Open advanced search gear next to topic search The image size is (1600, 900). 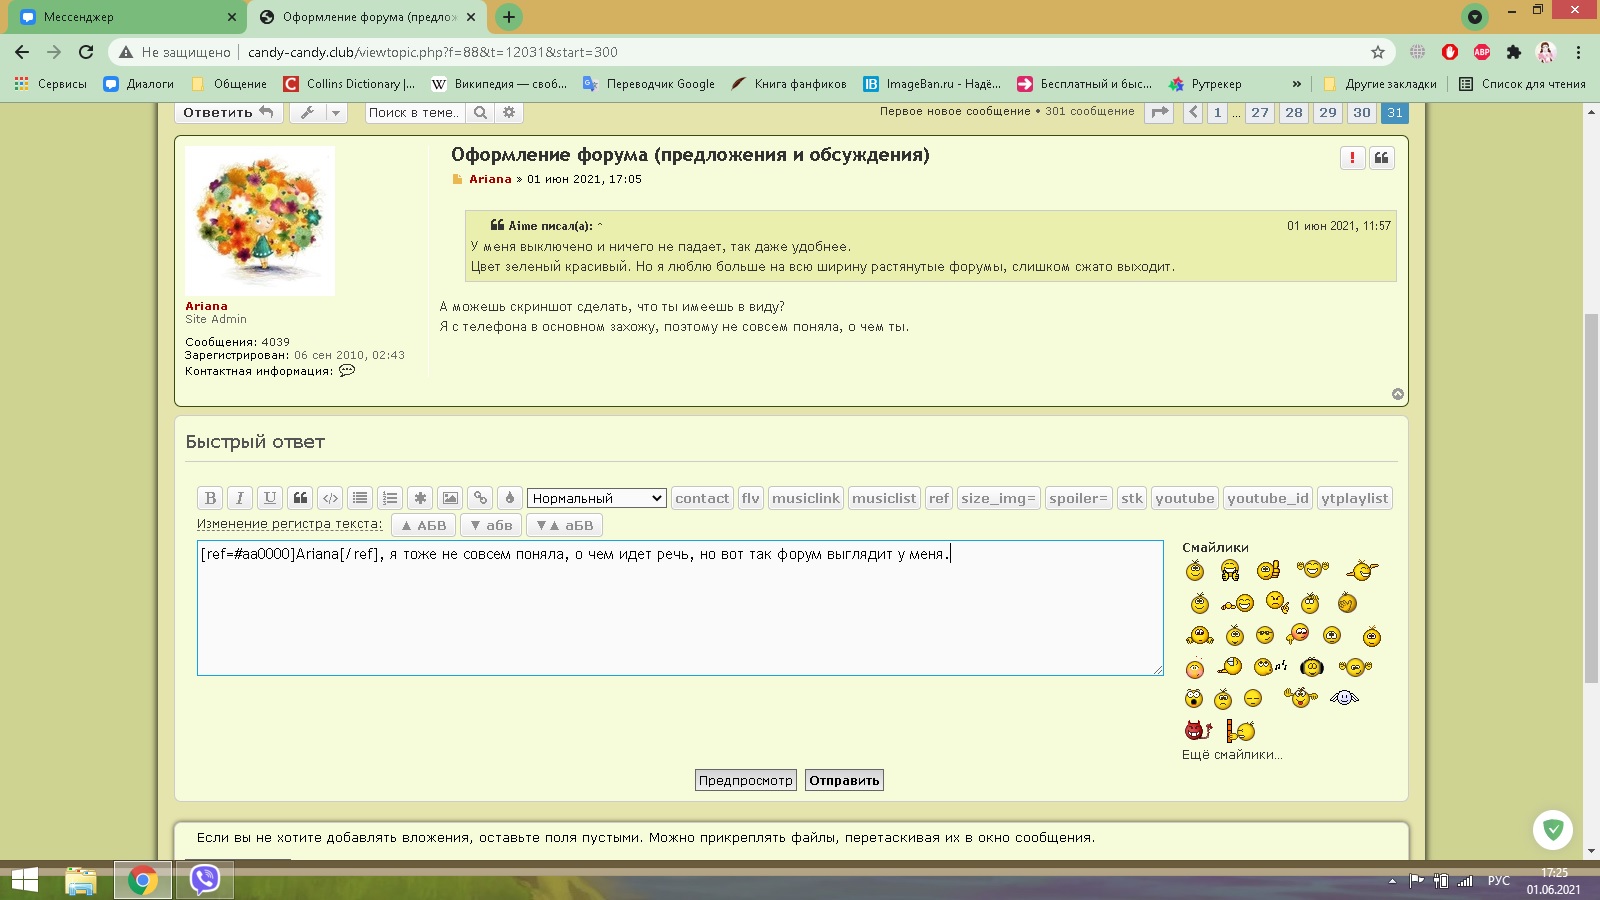509,113
